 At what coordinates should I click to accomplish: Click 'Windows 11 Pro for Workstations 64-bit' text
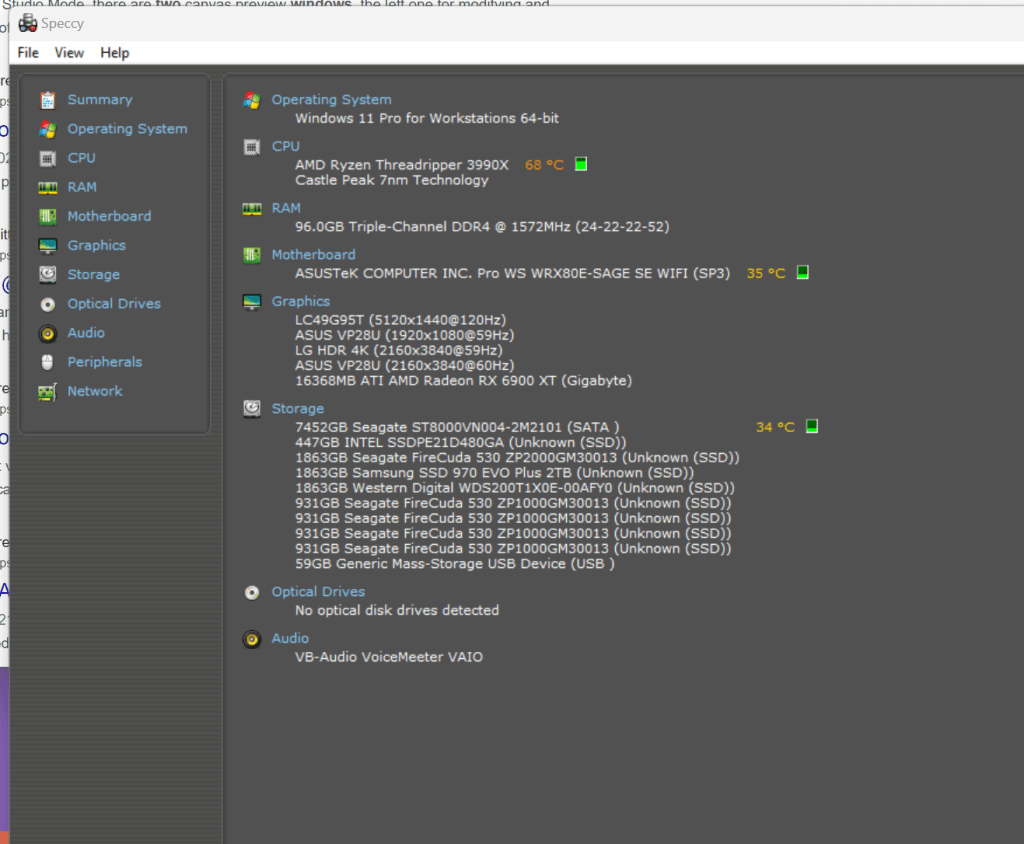(x=427, y=118)
